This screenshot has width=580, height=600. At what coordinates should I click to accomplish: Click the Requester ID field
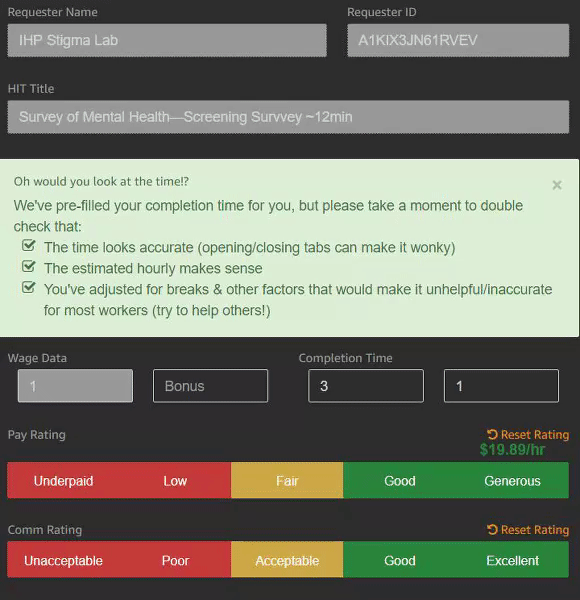[x=458, y=40]
